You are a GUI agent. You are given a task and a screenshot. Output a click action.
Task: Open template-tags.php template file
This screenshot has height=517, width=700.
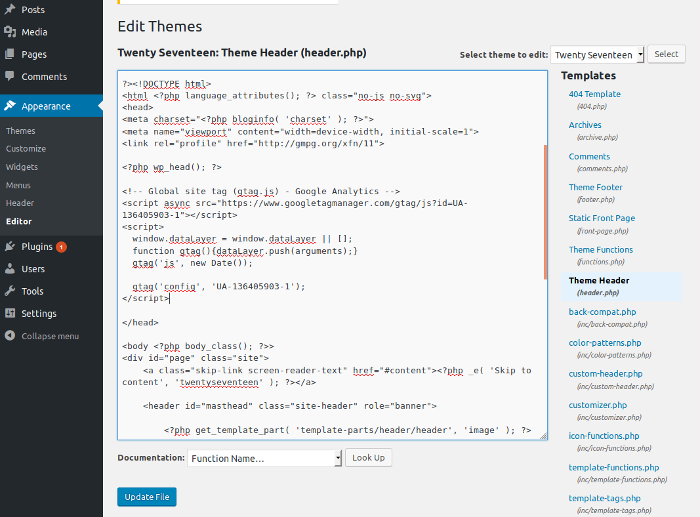(x=604, y=498)
